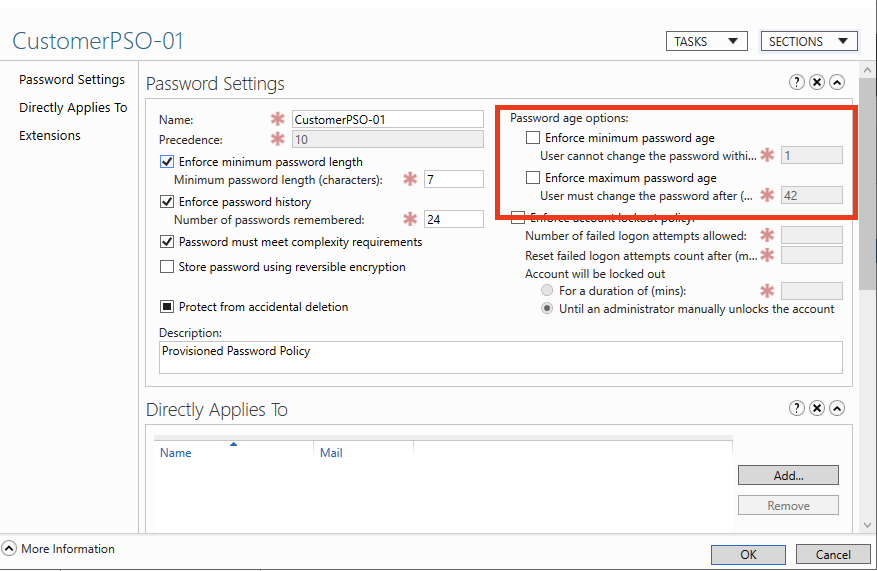Viewport: 877px width, 571px height.
Task: Open the SECTIONS dropdown menu
Action: [x=808, y=41]
